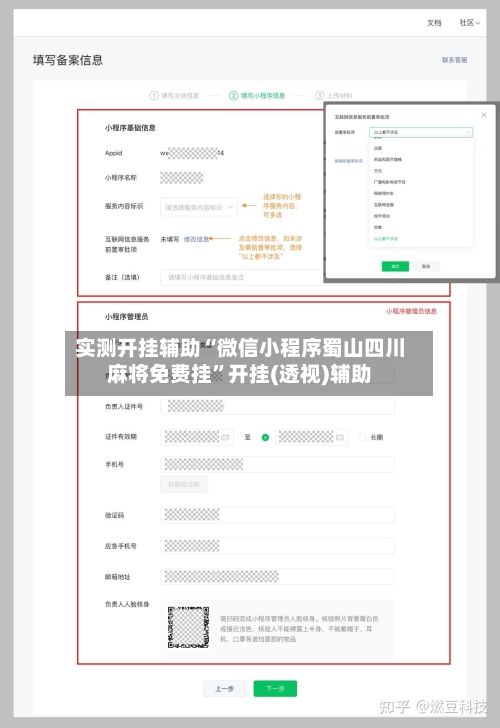Select 广播电影电视节目 option
The height and width of the screenshot is (728, 500).
(x=390, y=182)
